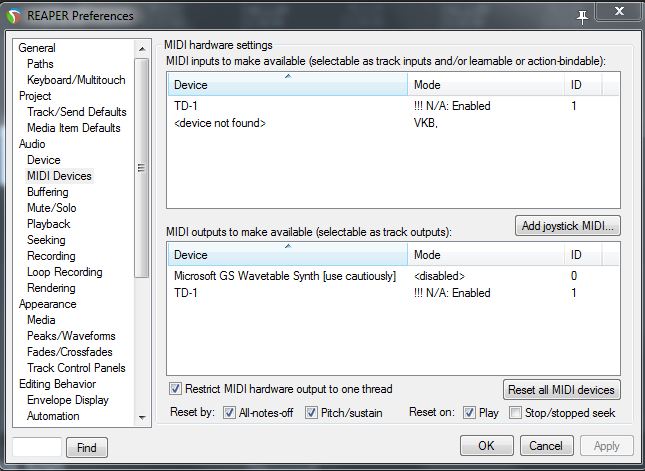
Task: Toggle the Pitch/sustain reset checkbox
Action: point(311,413)
